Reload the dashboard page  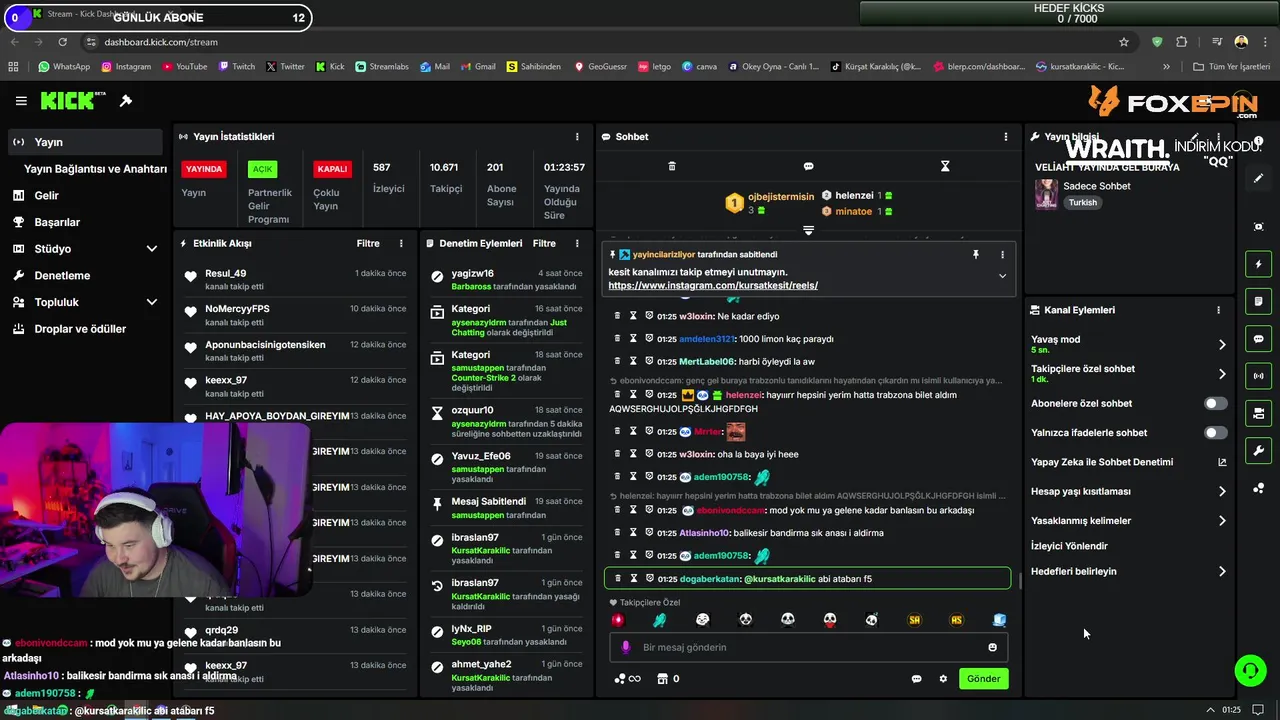[x=62, y=42]
